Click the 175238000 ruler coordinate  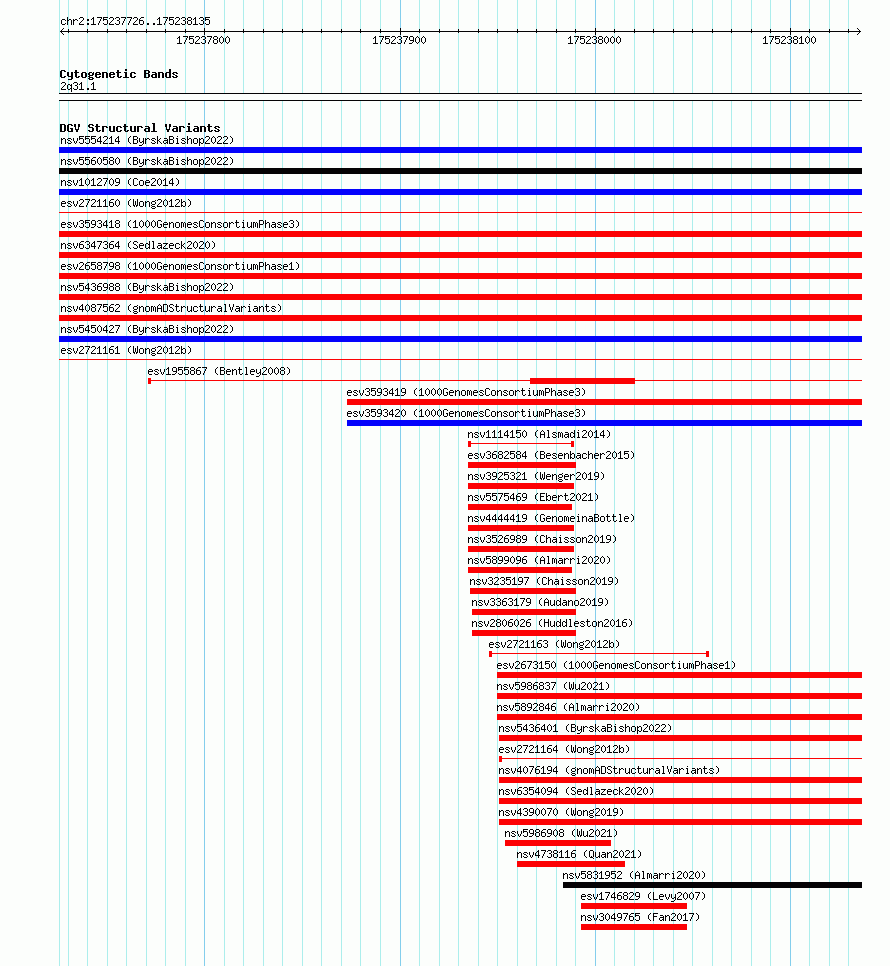594,40
